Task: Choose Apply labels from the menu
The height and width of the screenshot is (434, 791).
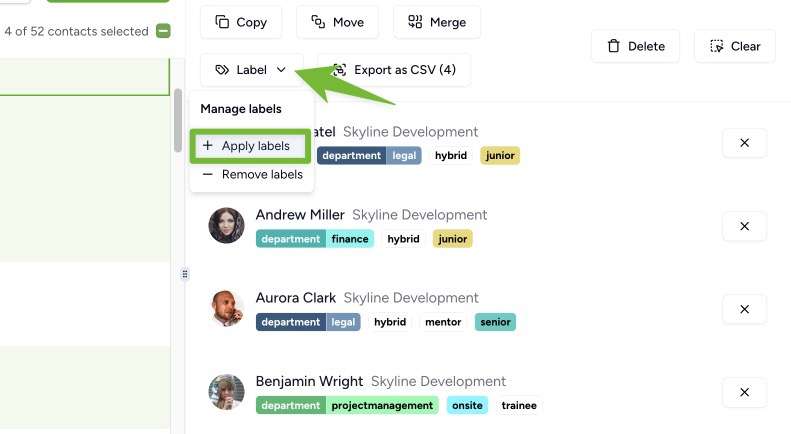Action: click(250, 146)
